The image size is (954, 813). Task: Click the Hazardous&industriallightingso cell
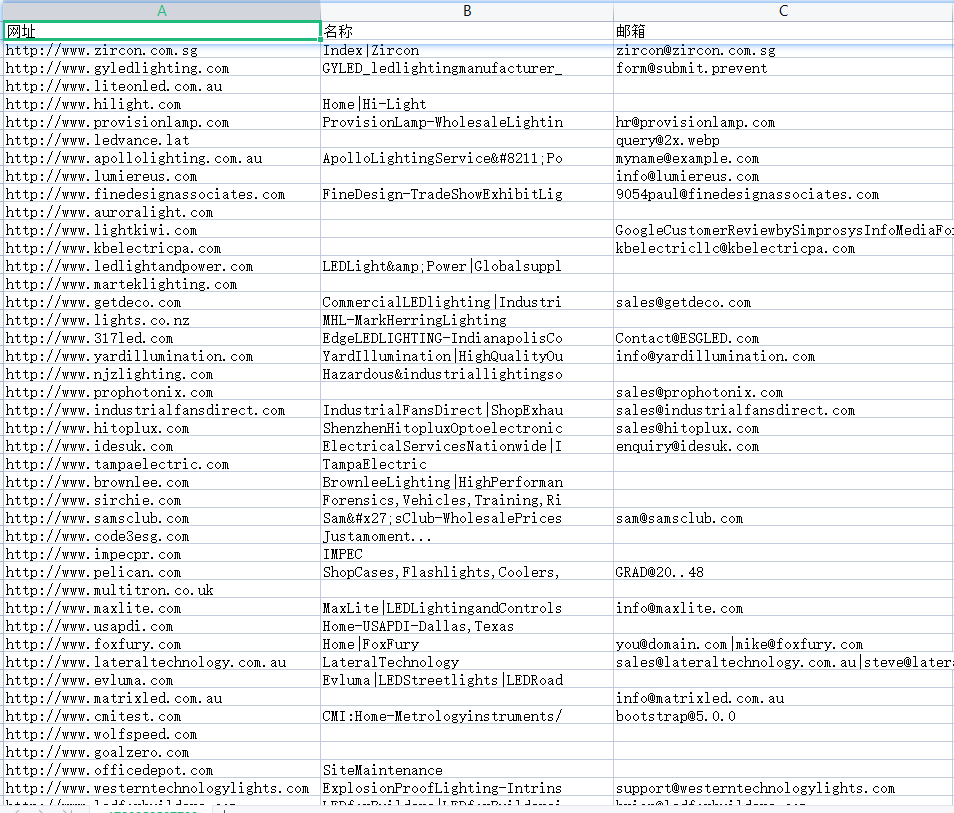(x=467, y=374)
